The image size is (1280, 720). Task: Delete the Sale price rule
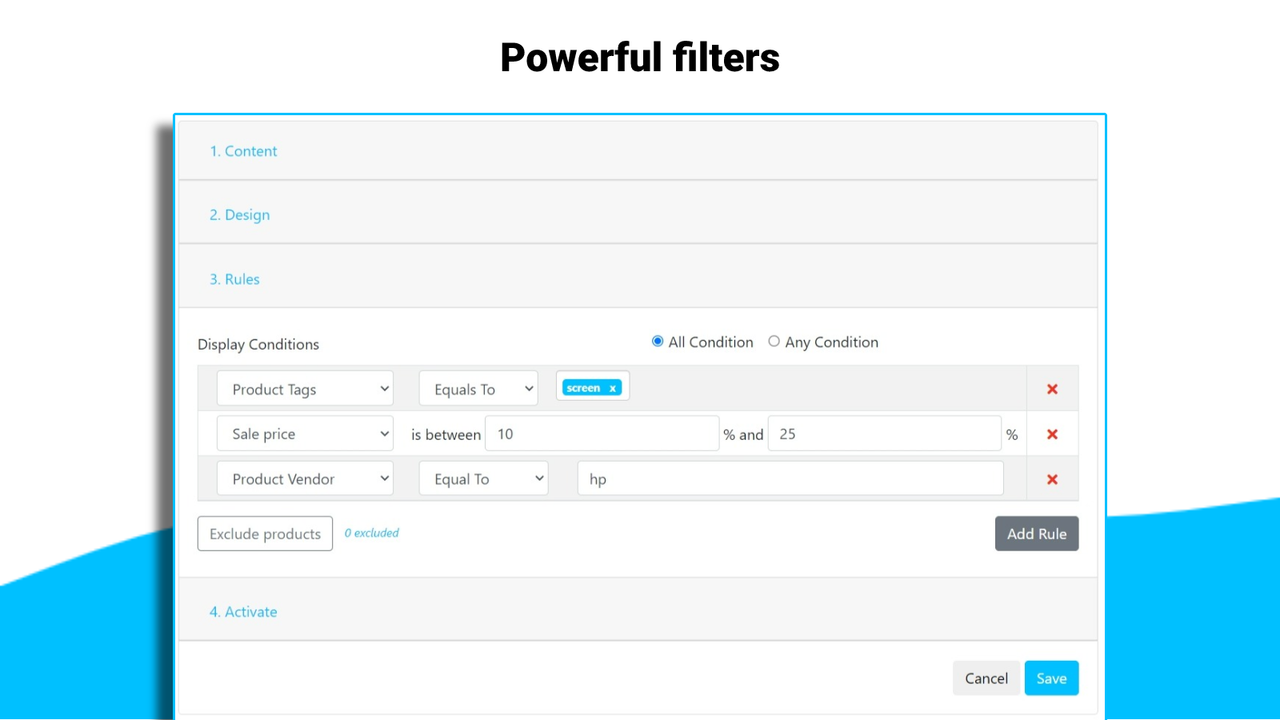(1052, 433)
